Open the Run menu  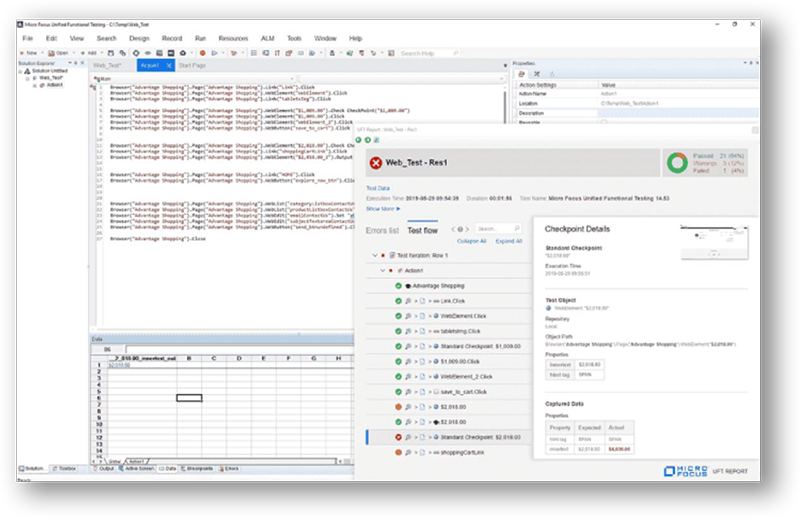click(x=201, y=38)
